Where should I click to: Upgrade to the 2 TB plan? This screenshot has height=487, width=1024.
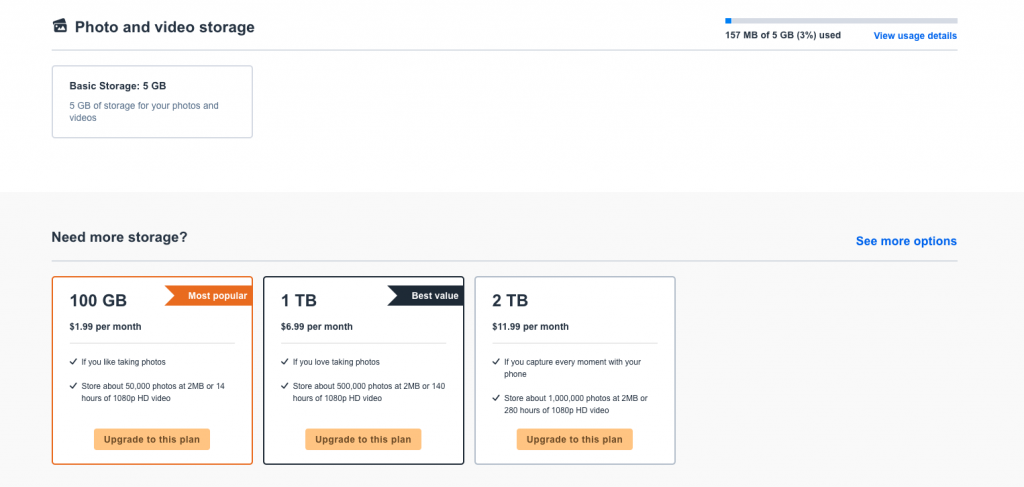(x=575, y=439)
